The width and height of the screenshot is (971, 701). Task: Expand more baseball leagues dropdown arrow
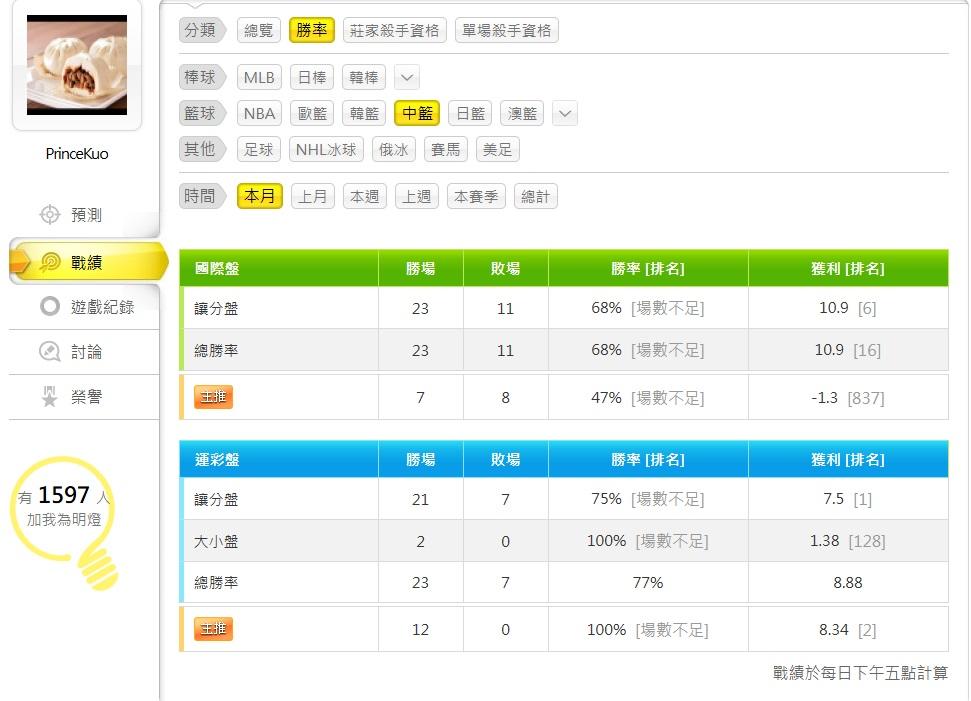[407, 77]
